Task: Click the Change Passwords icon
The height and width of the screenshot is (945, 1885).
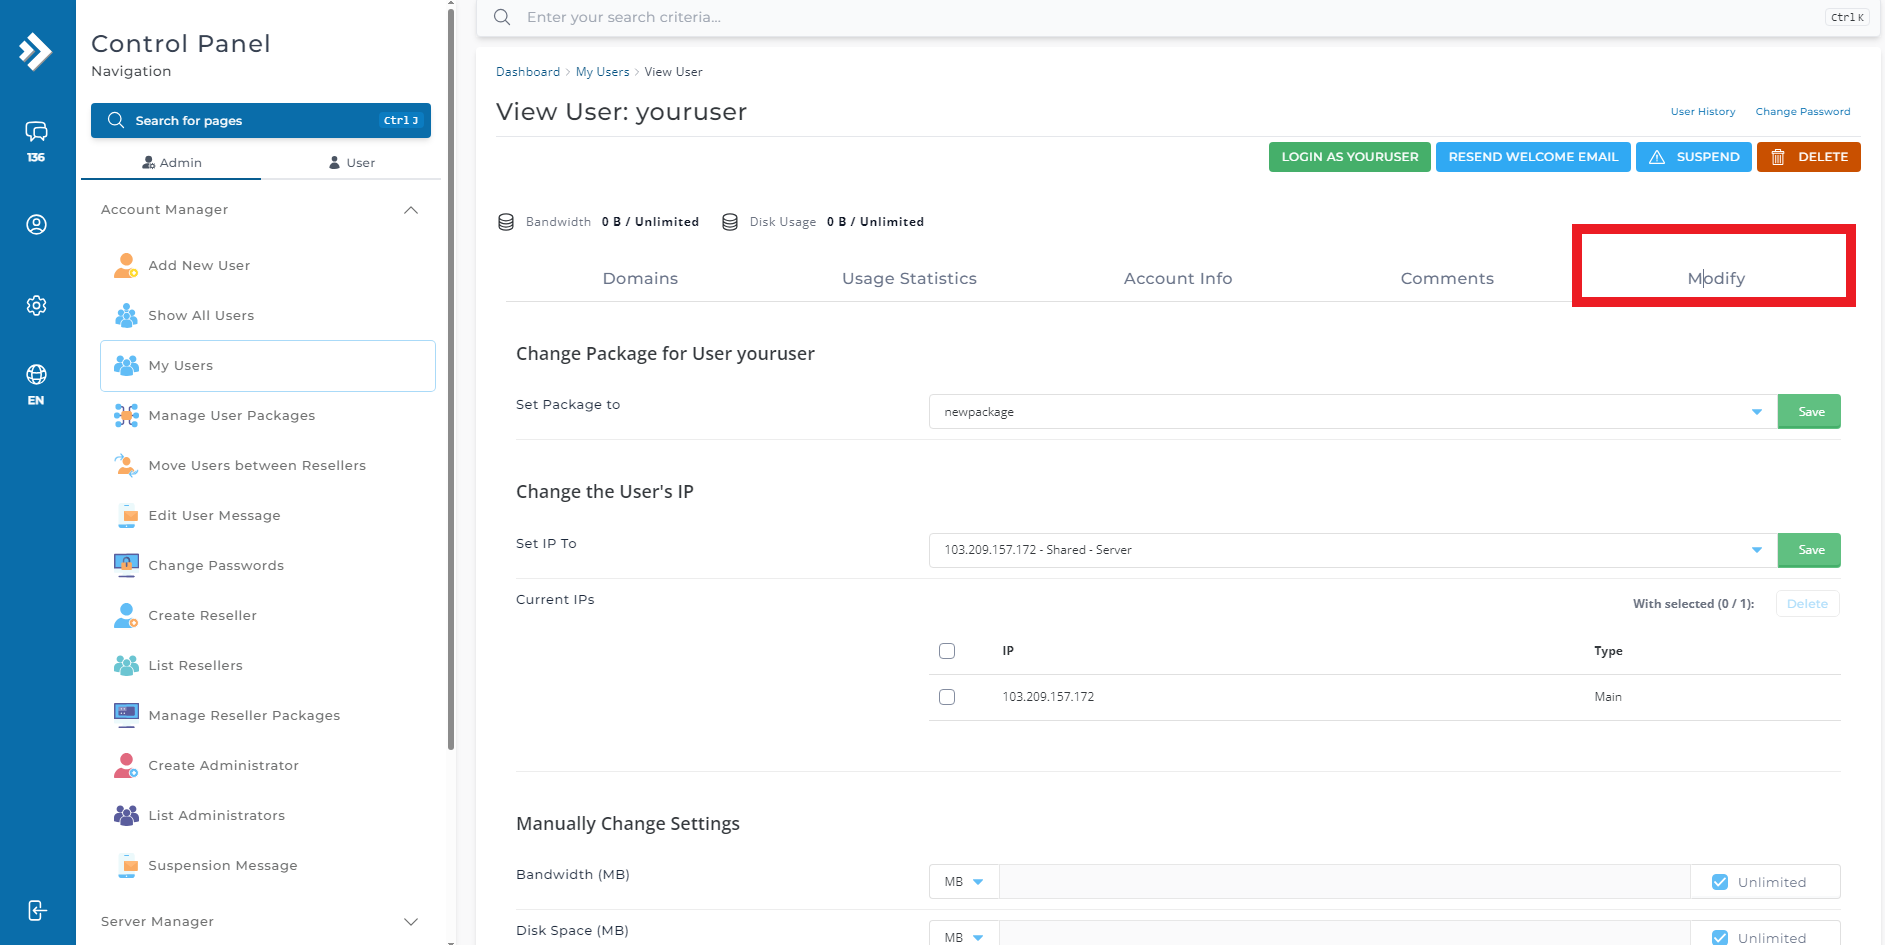Action: (x=126, y=565)
